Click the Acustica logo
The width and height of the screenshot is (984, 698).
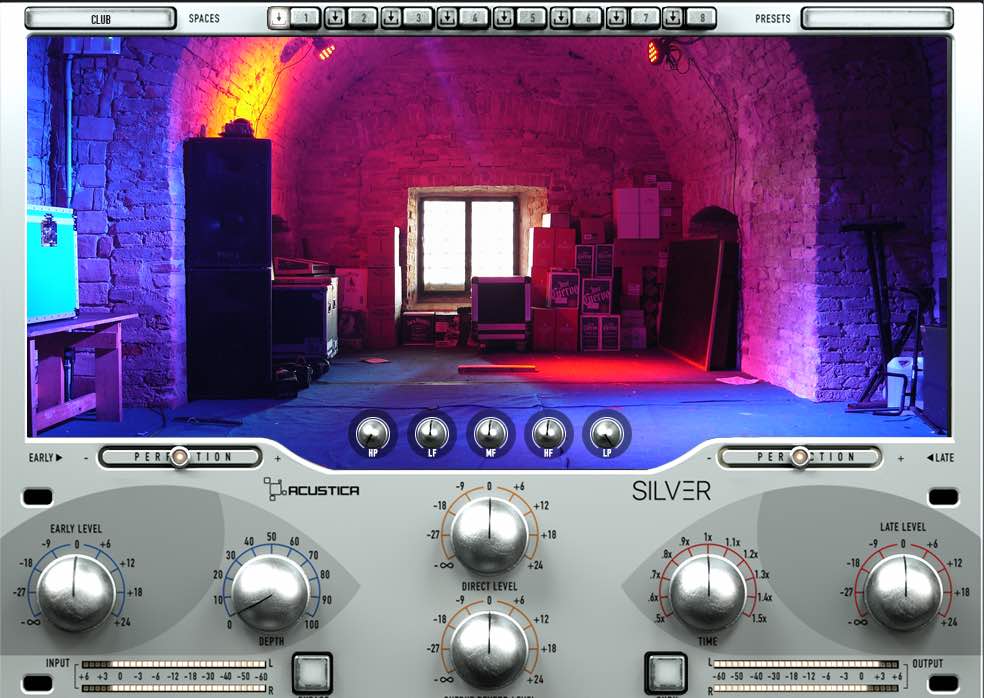tap(311, 490)
